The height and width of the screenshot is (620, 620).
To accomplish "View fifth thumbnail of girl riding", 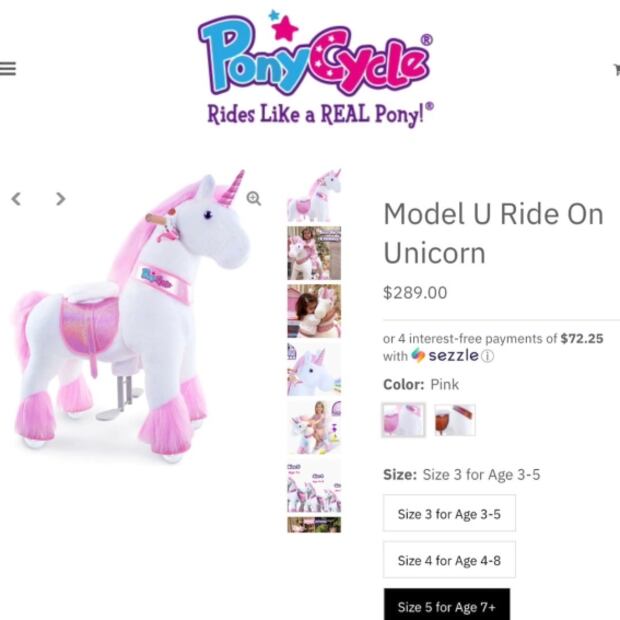I will pos(314,427).
